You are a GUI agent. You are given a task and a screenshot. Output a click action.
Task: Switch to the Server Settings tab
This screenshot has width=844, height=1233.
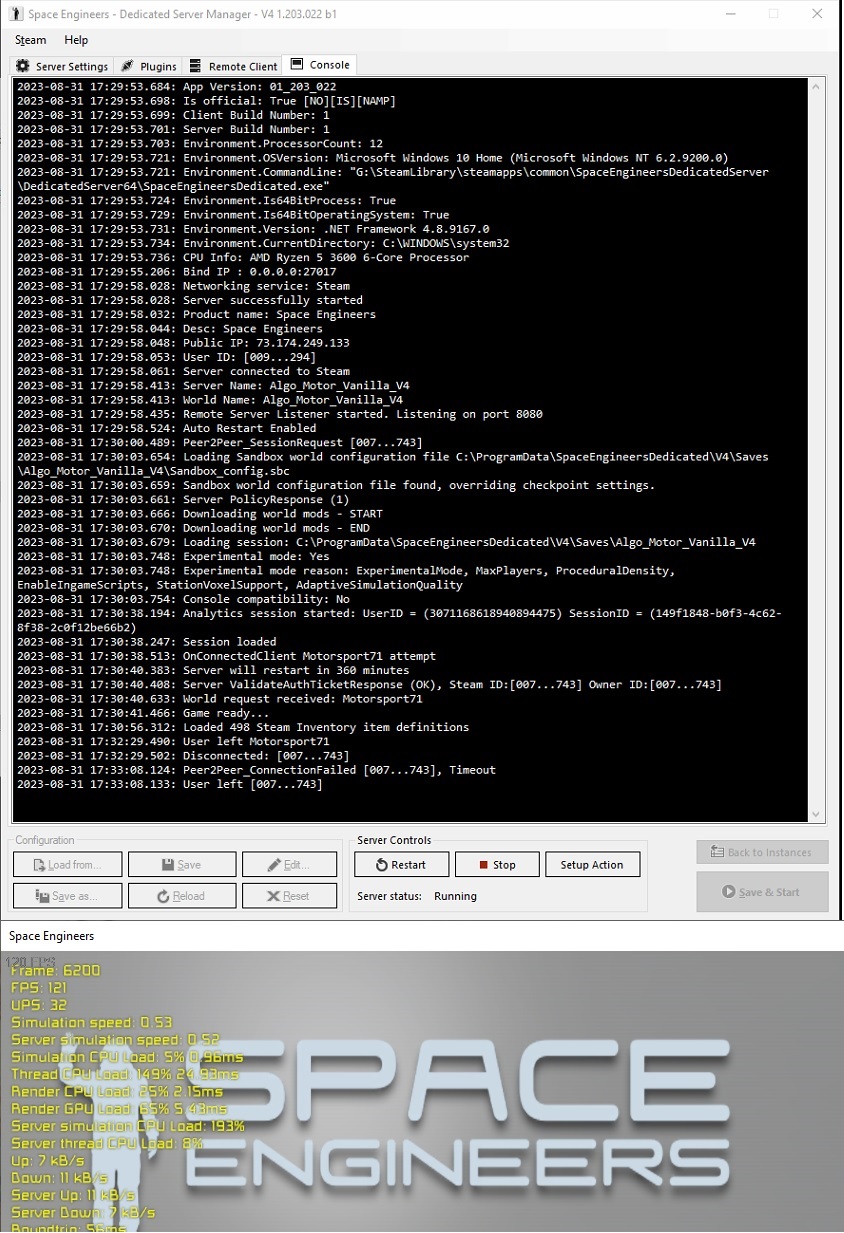point(62,66)
